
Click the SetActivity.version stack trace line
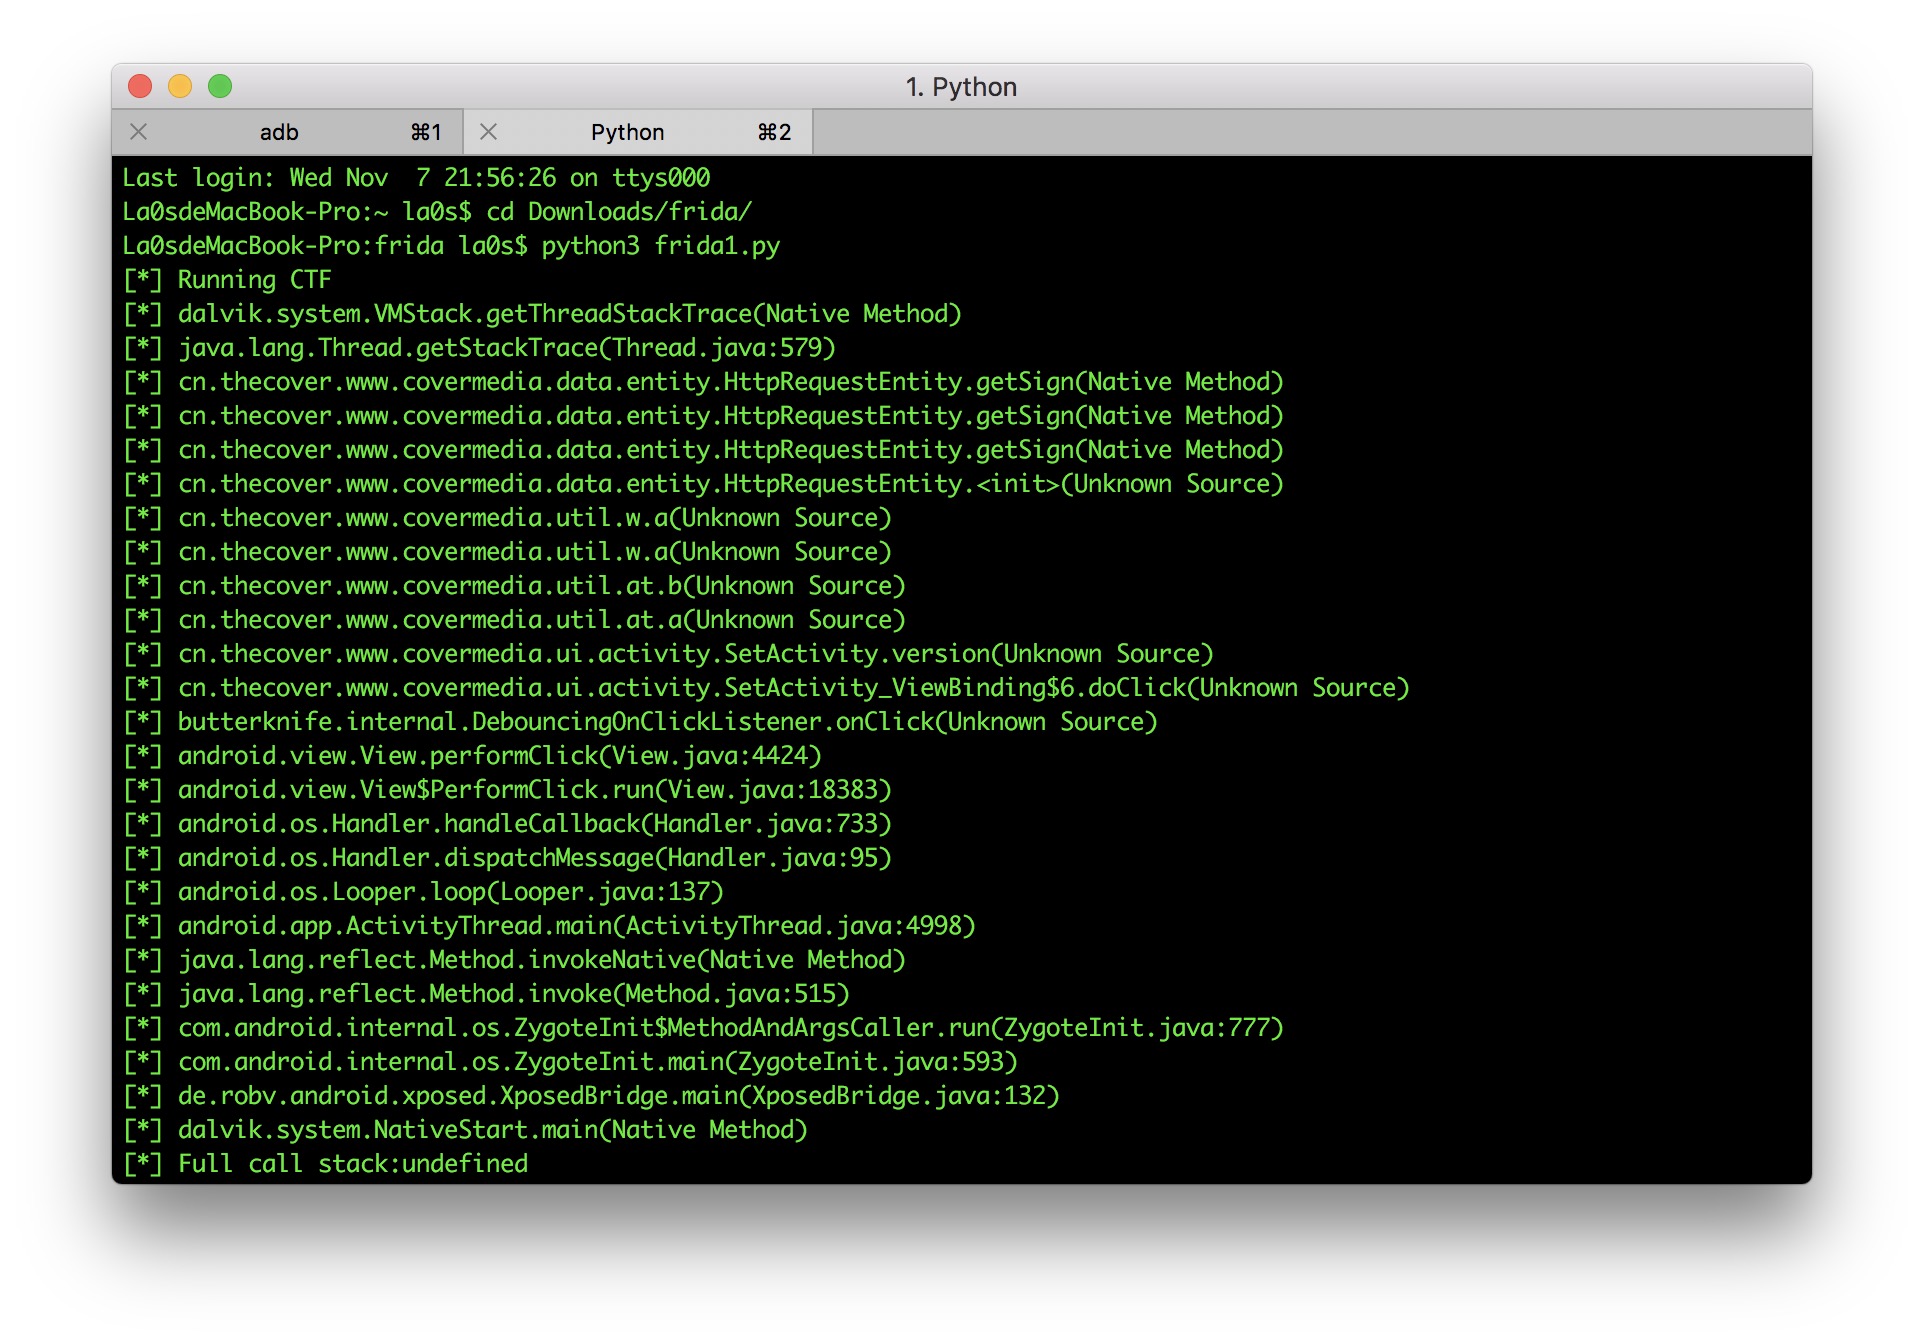(695, 654)
